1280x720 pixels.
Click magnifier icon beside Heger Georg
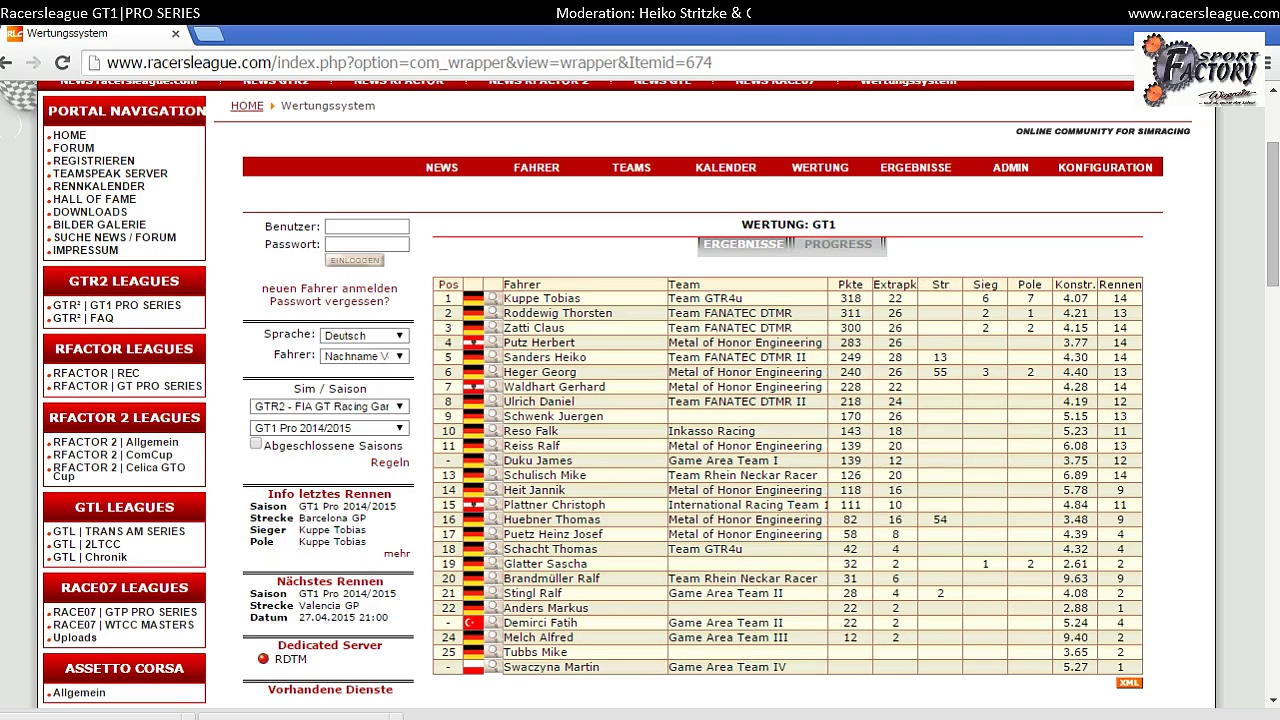492,372
